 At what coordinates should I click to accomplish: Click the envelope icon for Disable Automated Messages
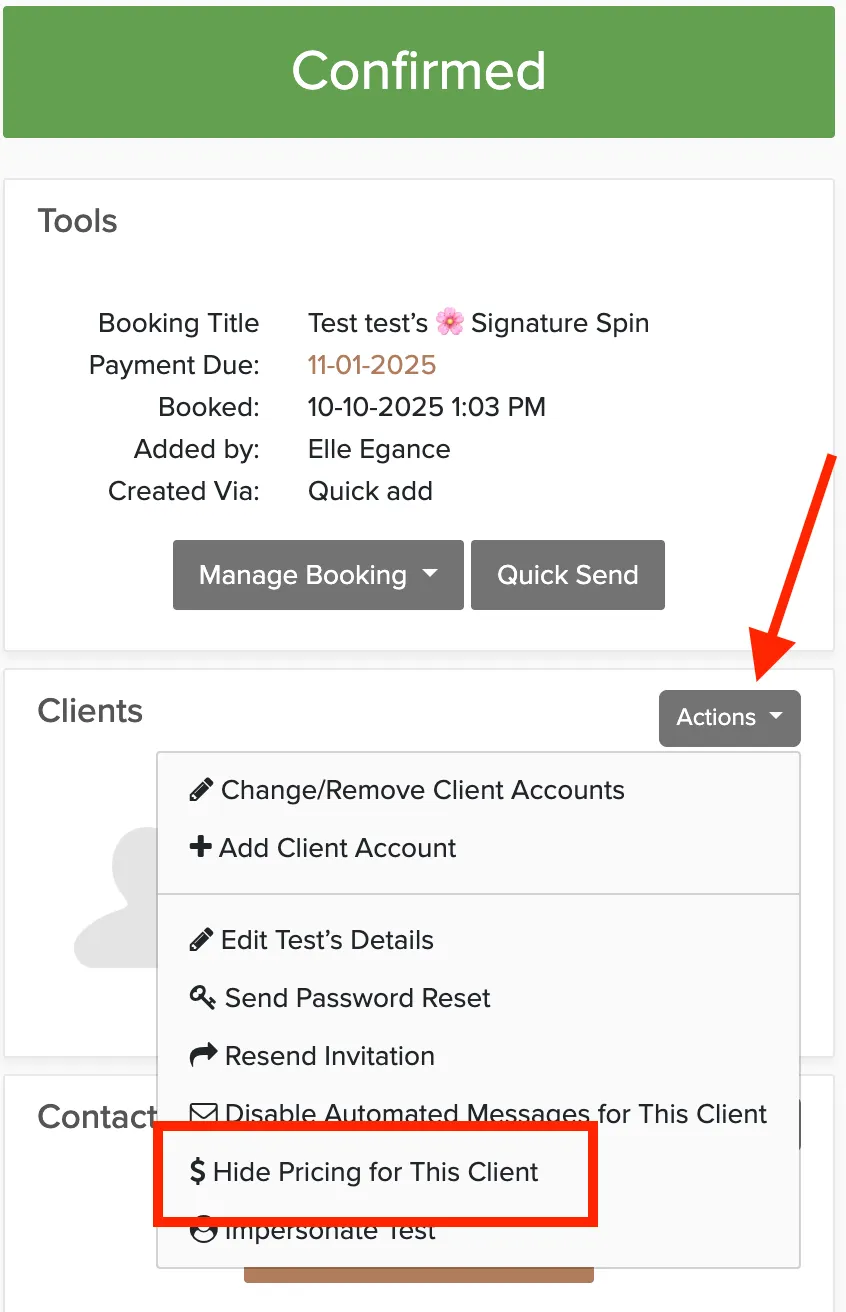tap(203, 1114)
